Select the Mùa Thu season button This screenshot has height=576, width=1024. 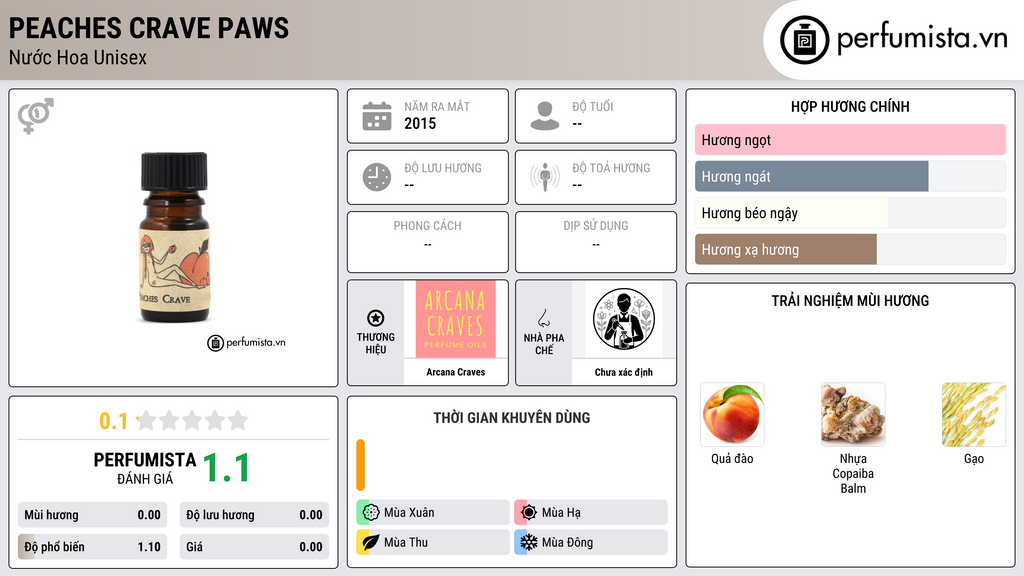(433, 542)
